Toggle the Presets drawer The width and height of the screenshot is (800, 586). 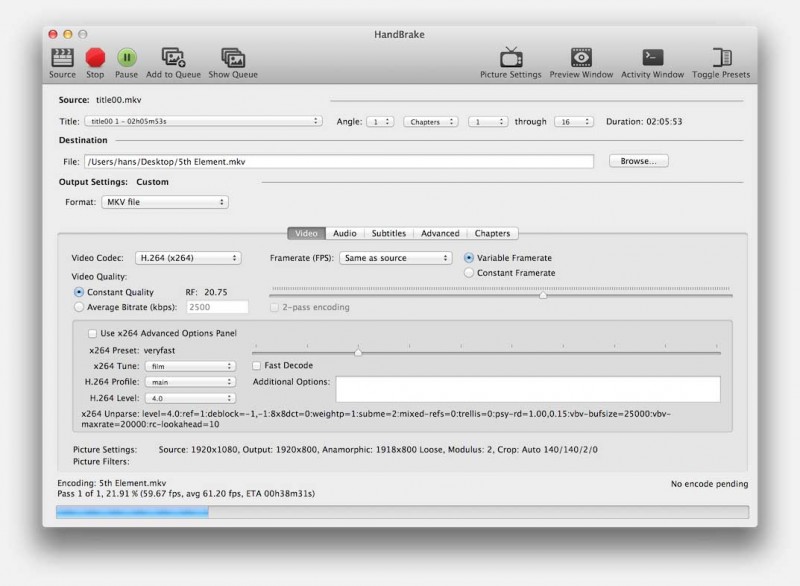point(721,58)
